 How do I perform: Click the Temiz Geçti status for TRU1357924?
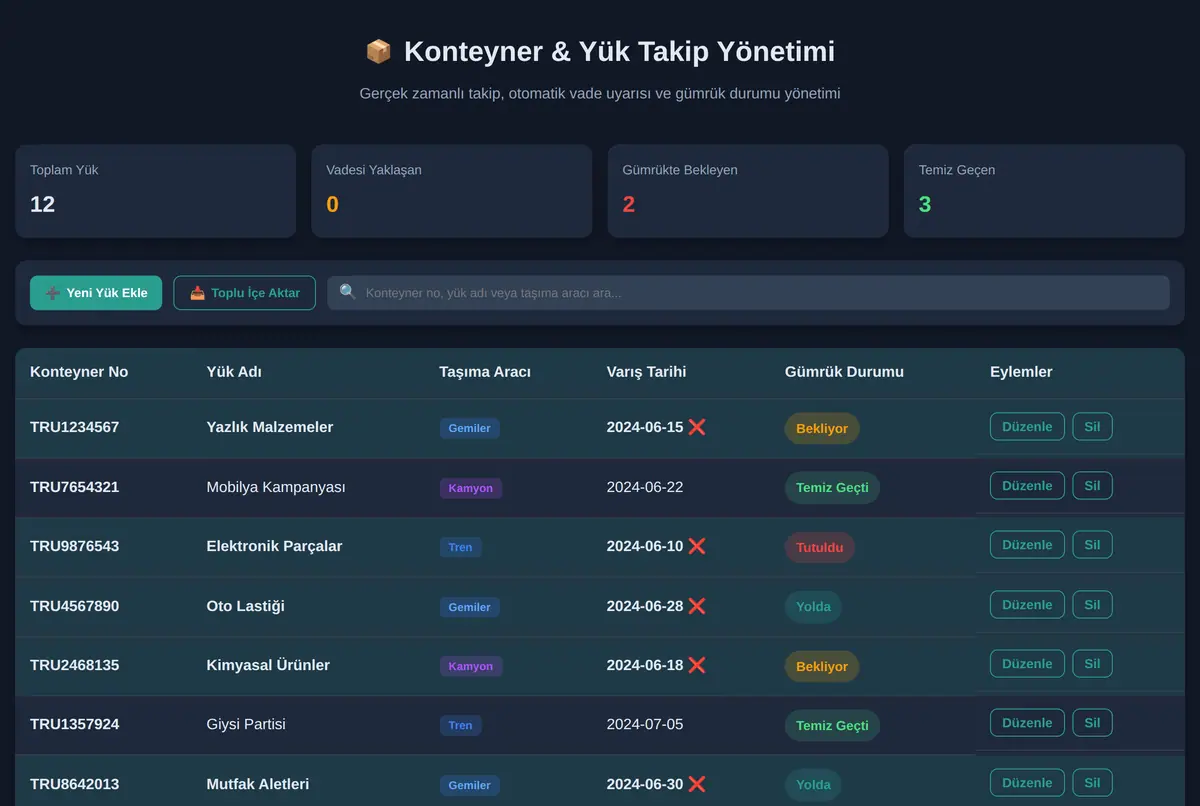[832, 725]
